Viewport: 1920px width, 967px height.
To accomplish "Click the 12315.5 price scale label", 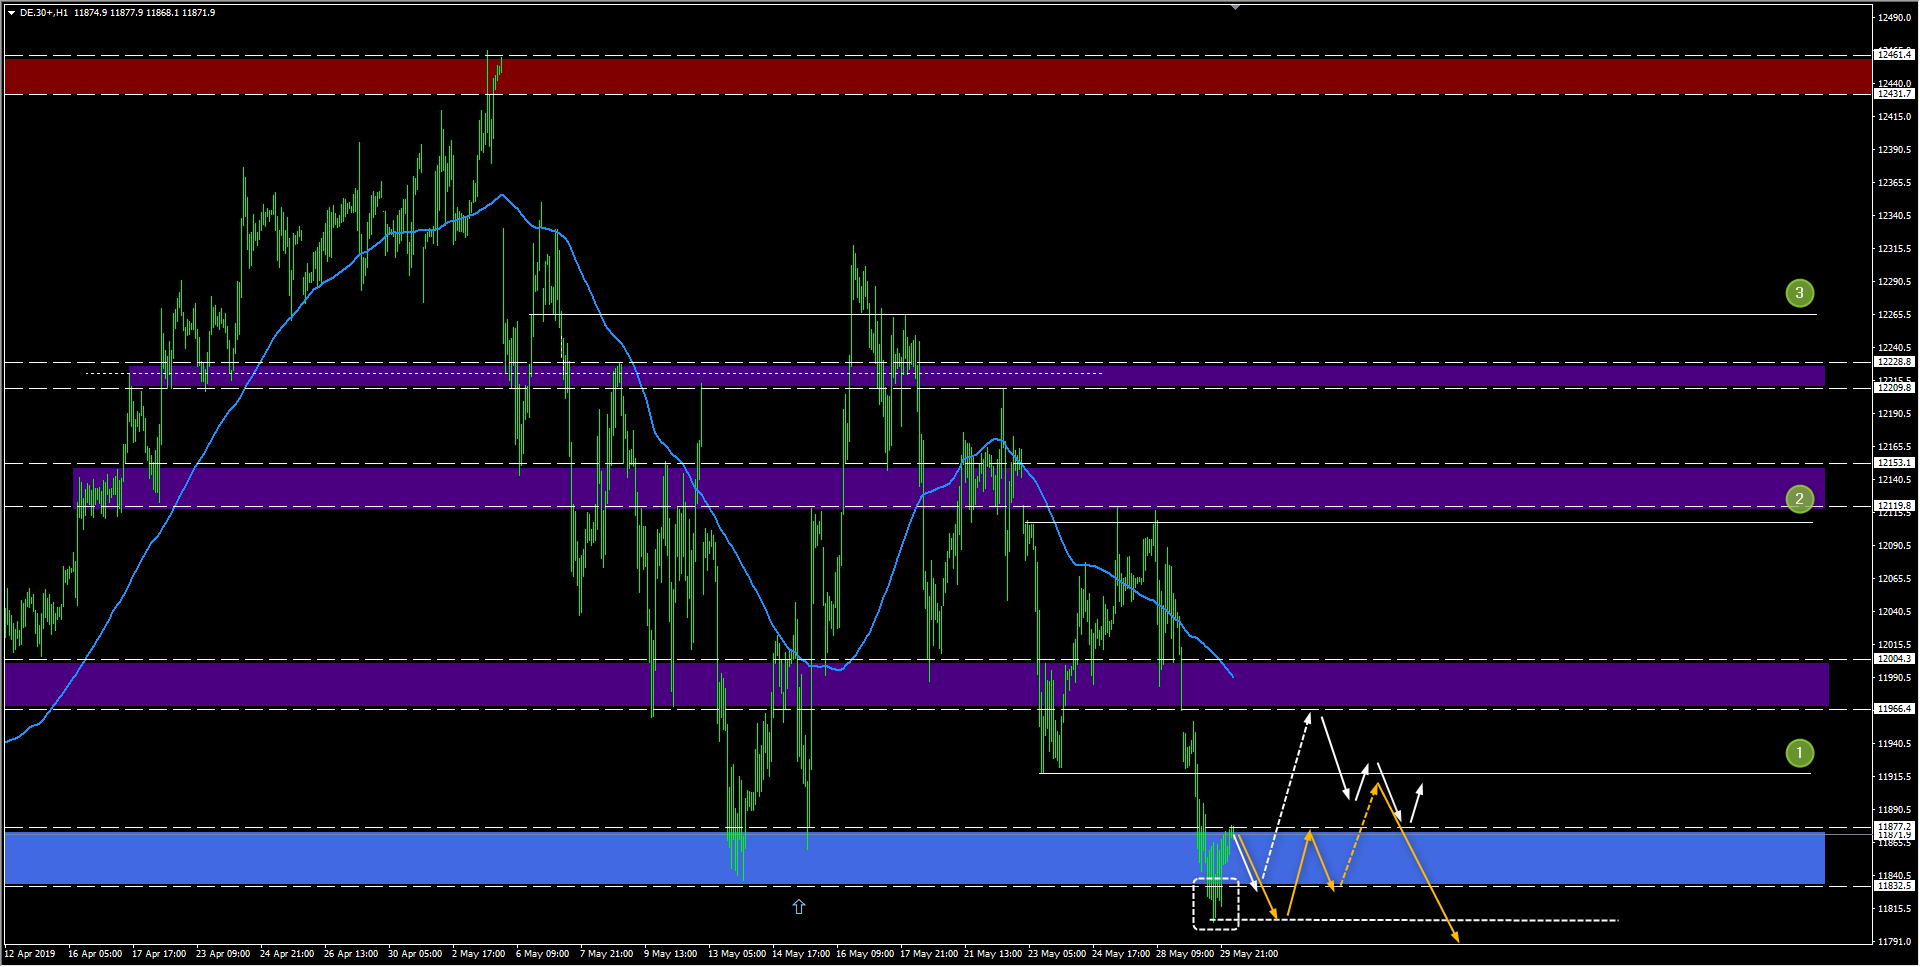I will [1894, 249].
